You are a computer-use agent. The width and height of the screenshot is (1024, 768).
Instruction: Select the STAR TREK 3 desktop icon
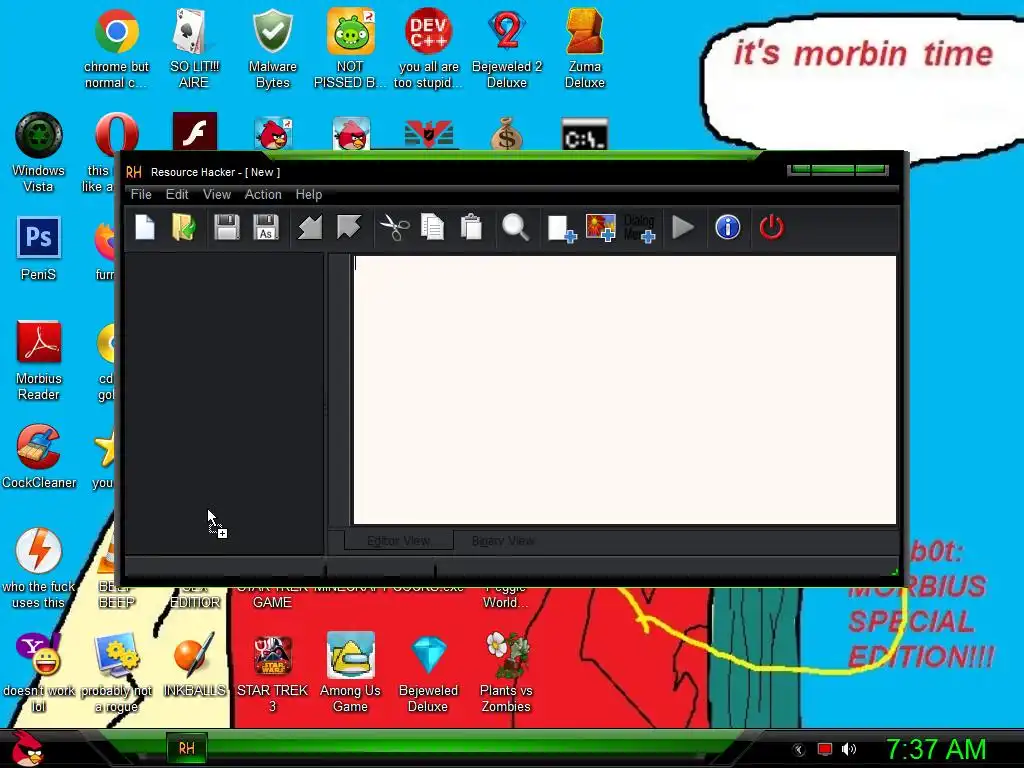(272, 672)
